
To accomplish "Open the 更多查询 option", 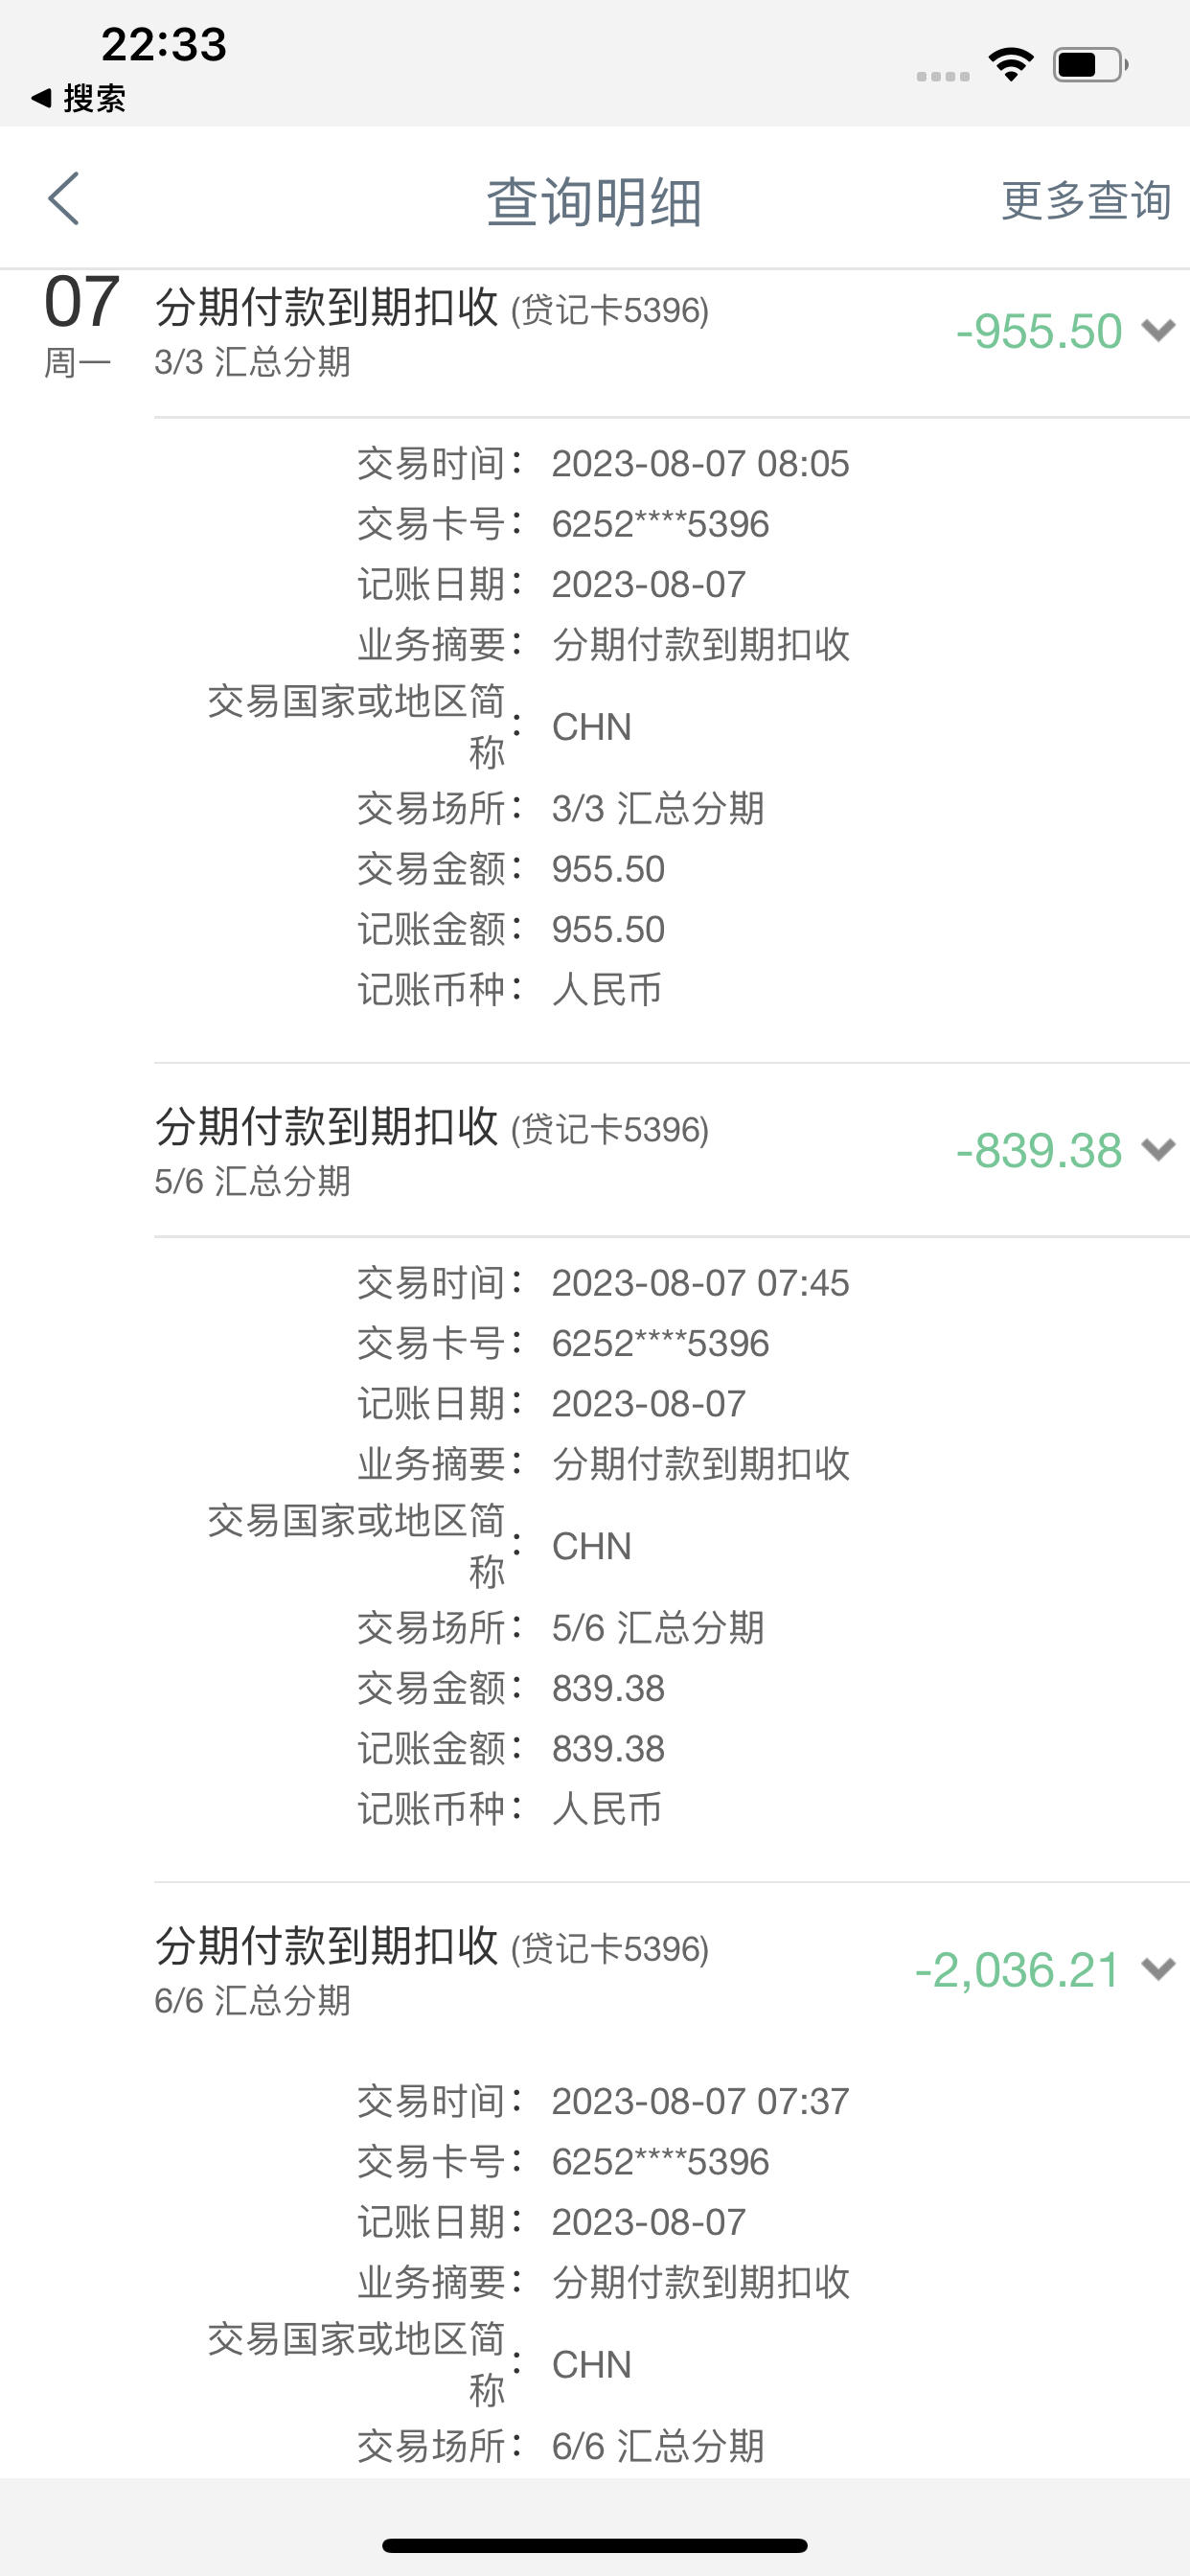I will point(1086,200).
